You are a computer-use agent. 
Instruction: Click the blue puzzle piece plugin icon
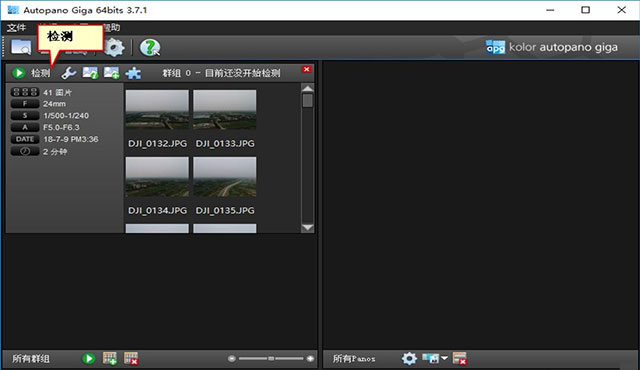click(133, 73)
